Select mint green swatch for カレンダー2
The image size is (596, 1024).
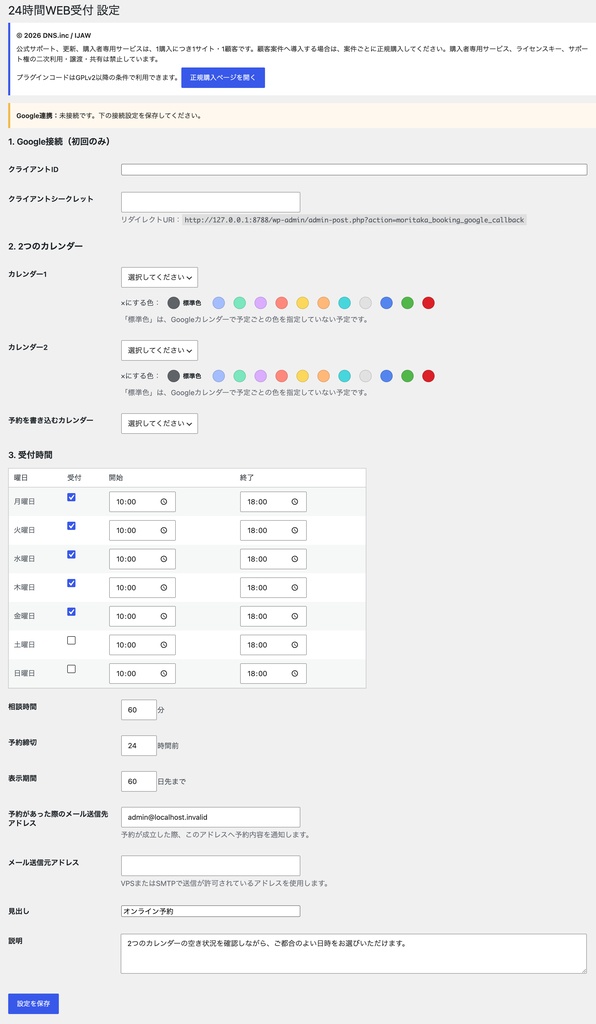coord(240,376)
